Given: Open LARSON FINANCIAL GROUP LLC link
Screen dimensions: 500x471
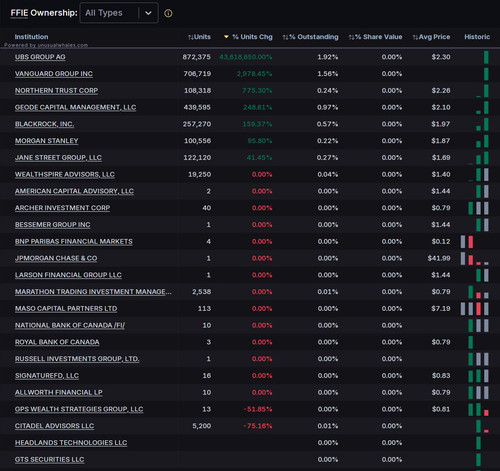Looking at the screenshot, I should 68,275.
